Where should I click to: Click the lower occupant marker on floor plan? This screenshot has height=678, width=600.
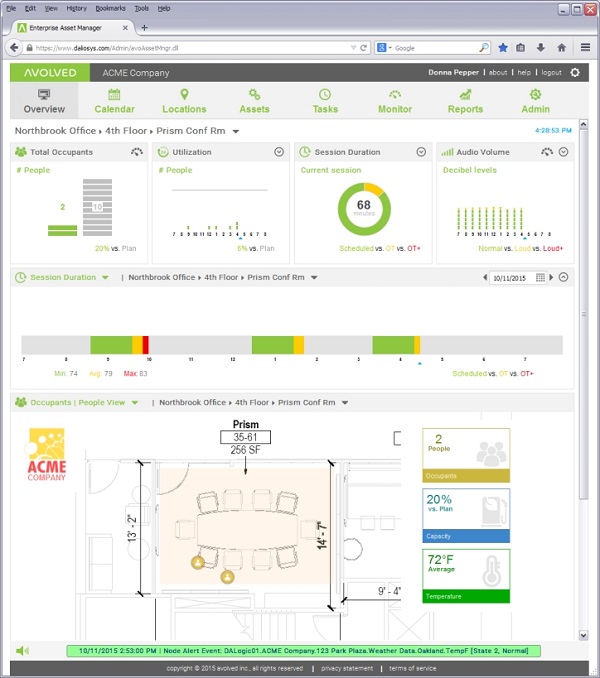pyautogui.click(x=227, y=577)
